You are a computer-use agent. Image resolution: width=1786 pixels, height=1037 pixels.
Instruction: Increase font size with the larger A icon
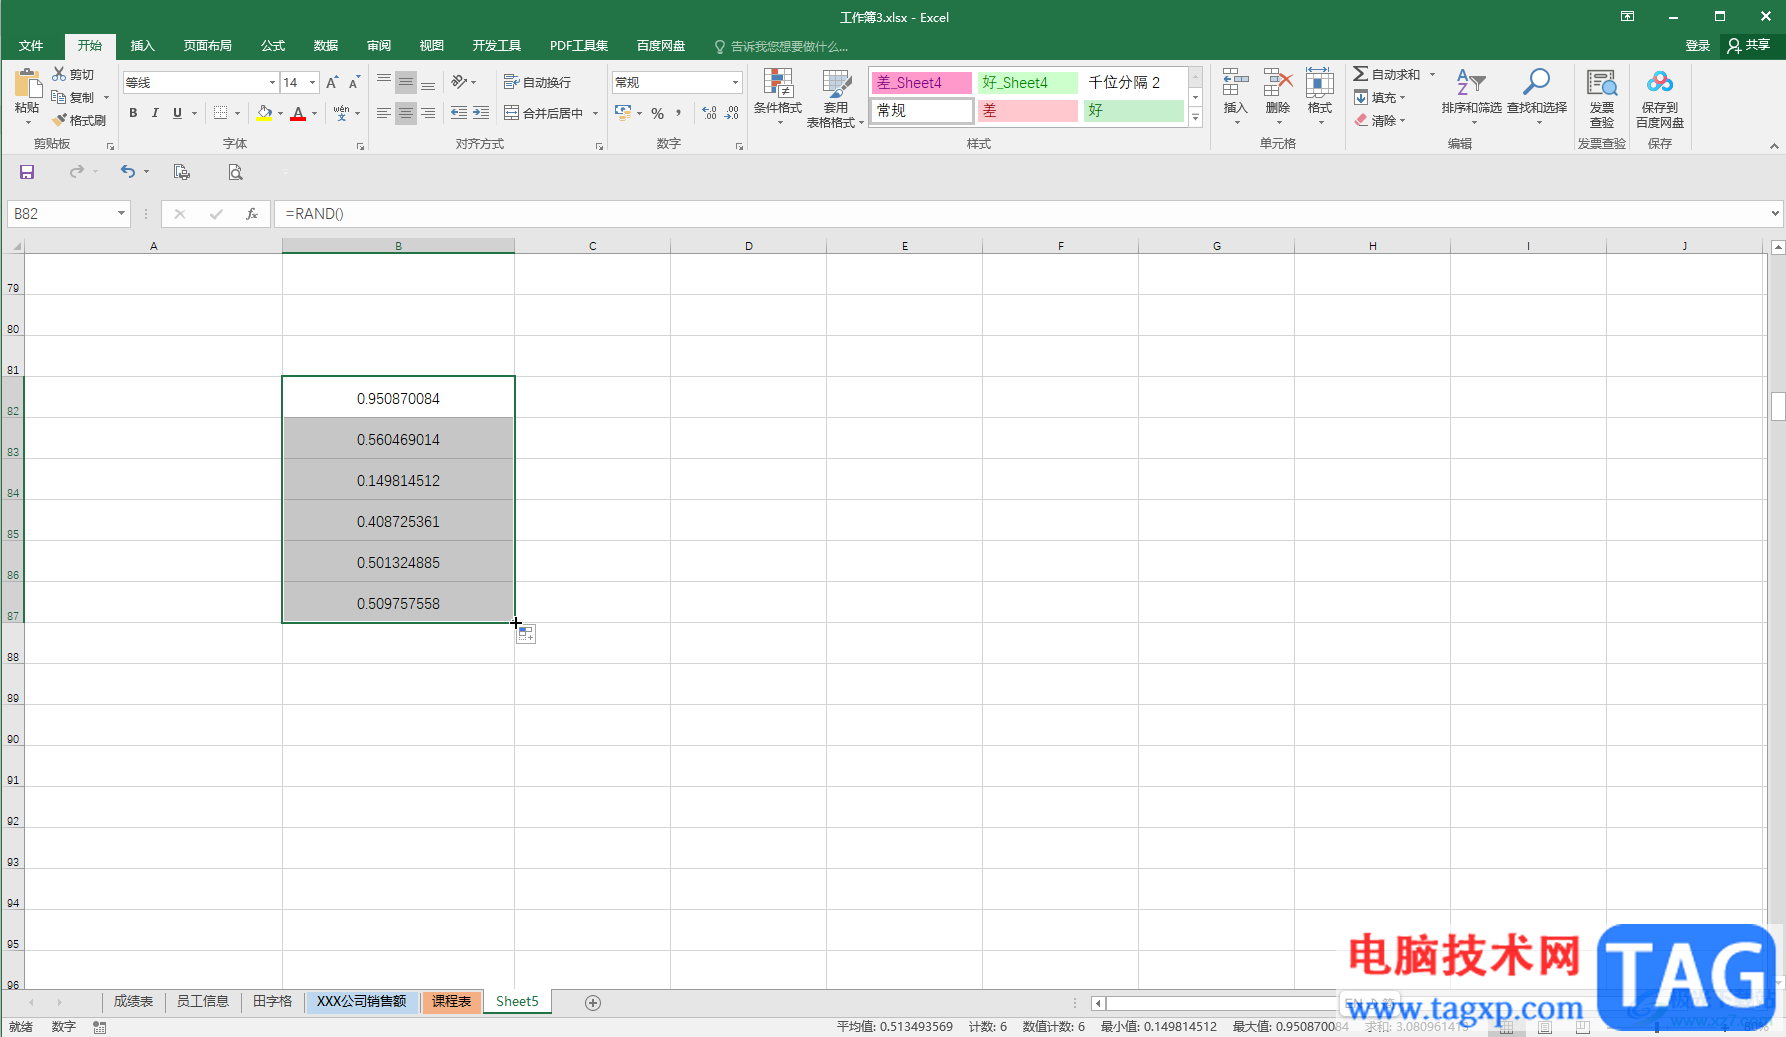pos(332,82)
